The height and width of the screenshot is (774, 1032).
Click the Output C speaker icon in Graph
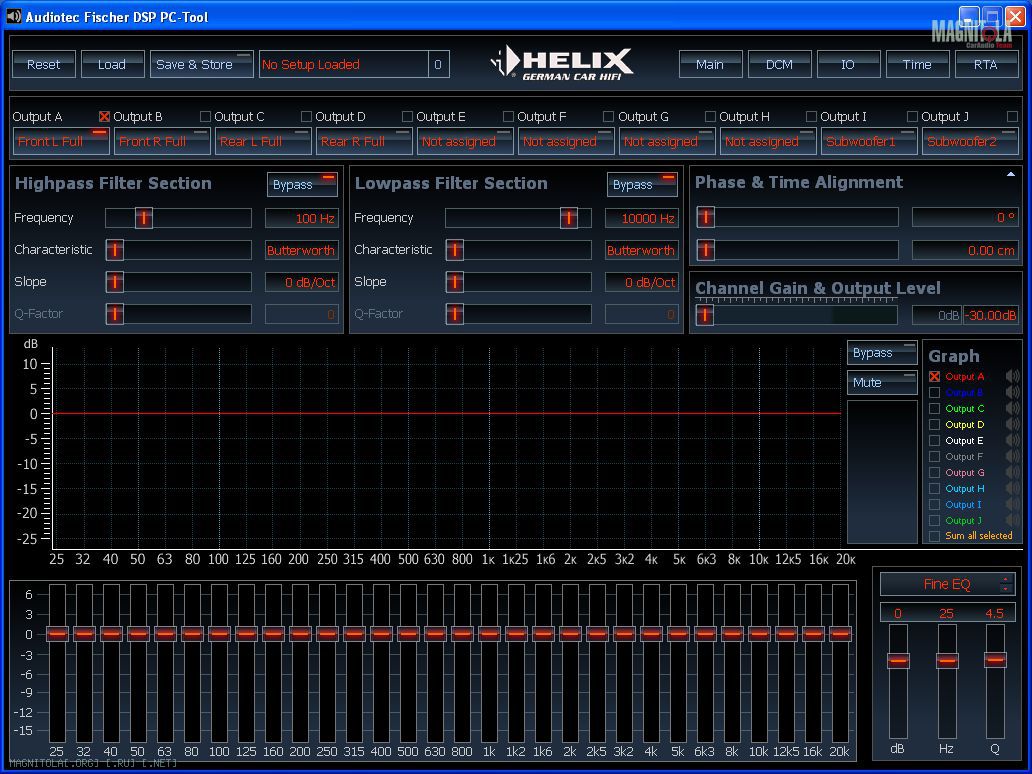tap(1012, 409)
